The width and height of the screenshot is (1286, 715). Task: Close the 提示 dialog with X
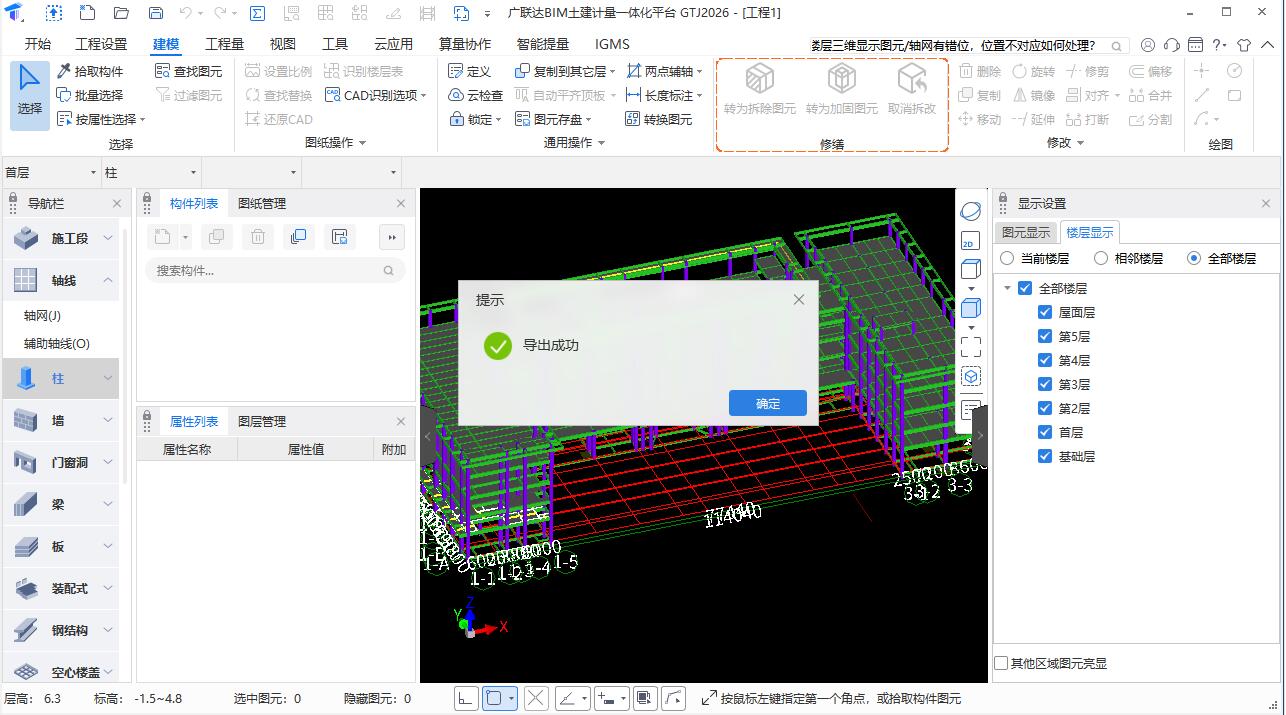pyautogui.click(x=798, y=299)
